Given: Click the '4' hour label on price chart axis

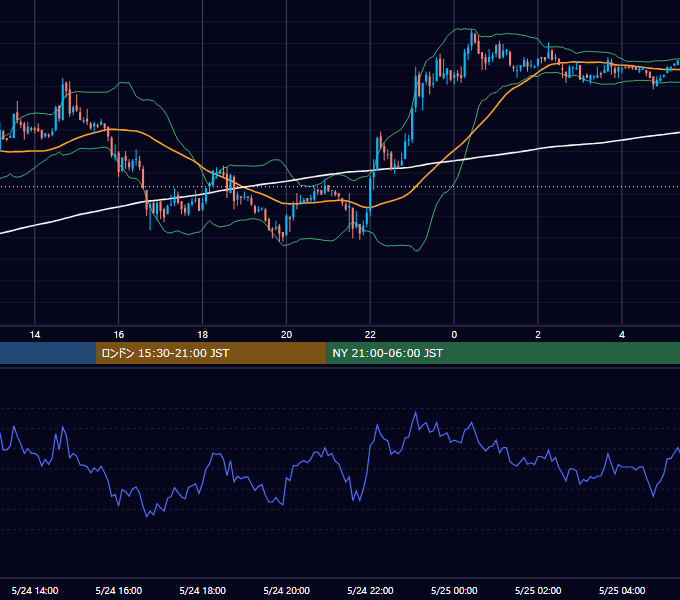Looking at the screenshot, I should tap(622, 335).
